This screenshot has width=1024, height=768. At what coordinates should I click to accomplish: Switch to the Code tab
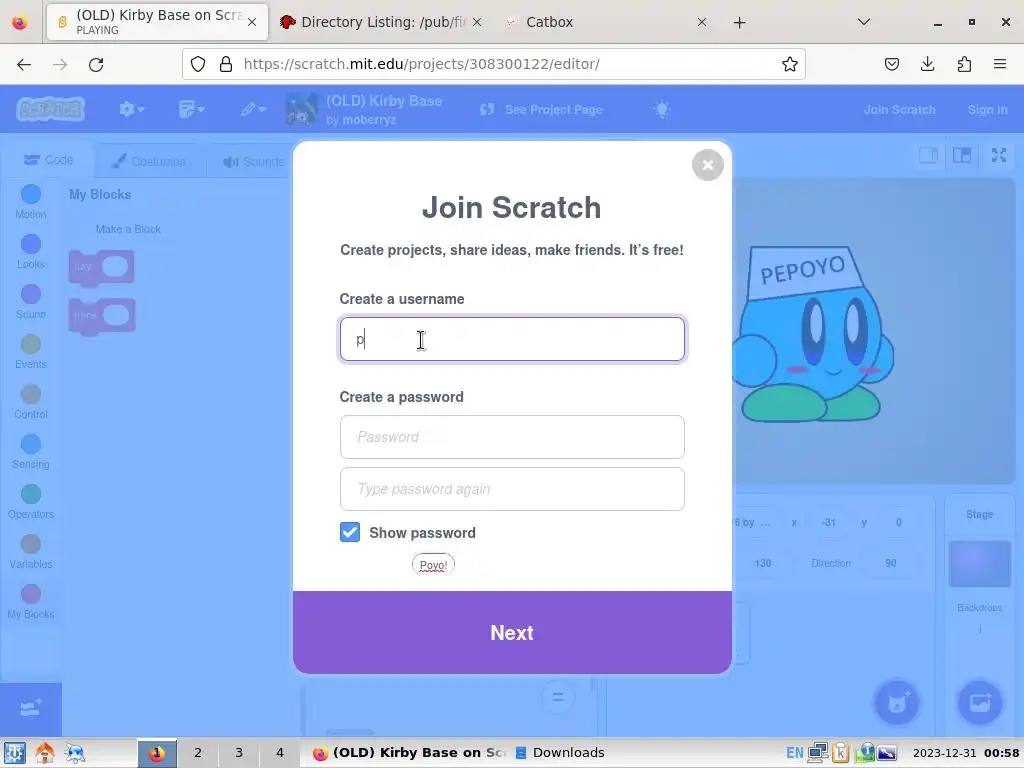[48, 160]
